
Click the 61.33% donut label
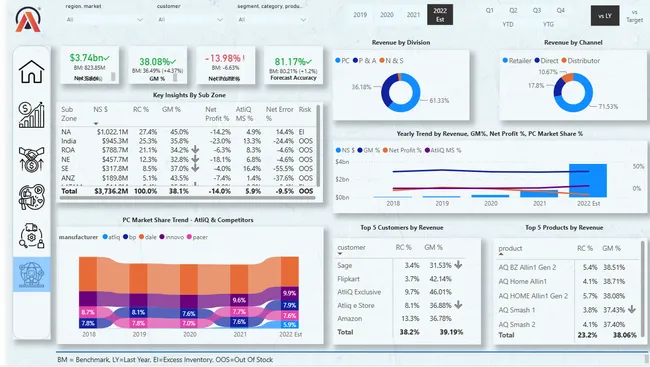click(439, 100)
